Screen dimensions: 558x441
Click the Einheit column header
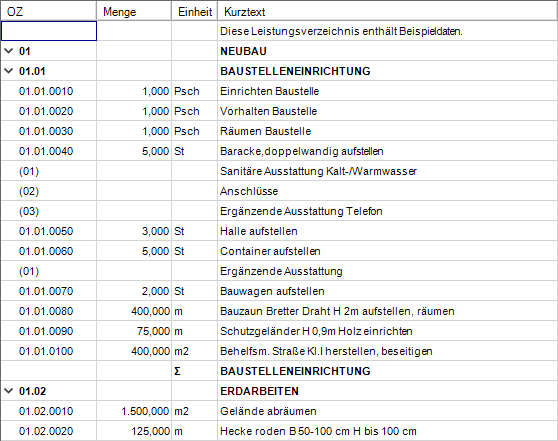[x=195, y=11]
